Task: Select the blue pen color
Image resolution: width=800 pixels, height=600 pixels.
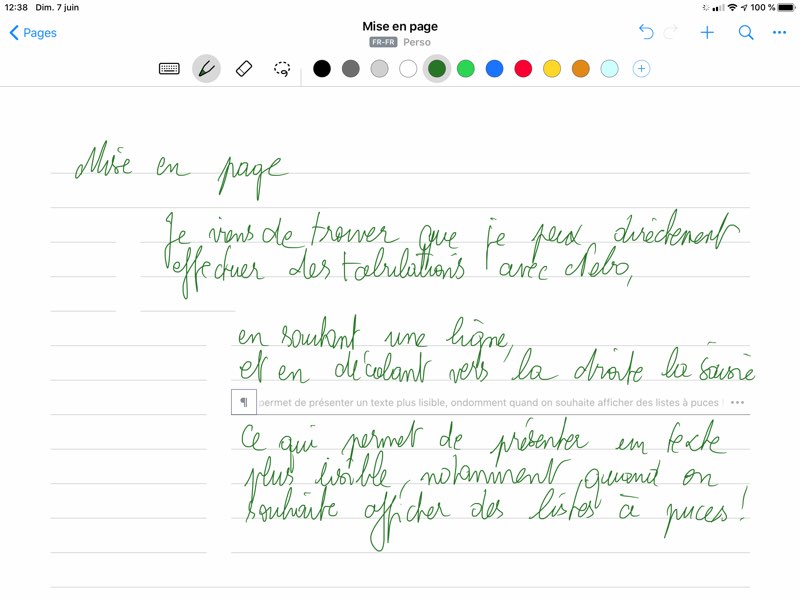Action: coord(494,69)
